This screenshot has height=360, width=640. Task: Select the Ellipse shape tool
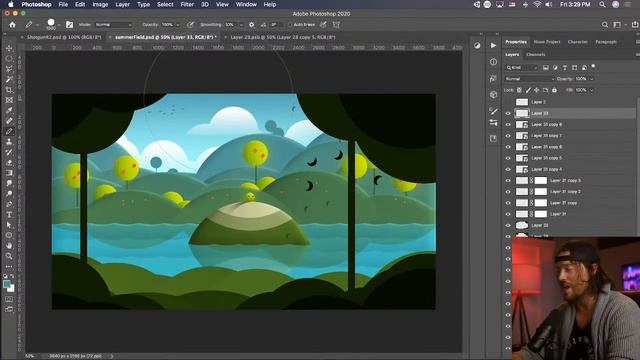pyautogui.click(x=9, y=235)
